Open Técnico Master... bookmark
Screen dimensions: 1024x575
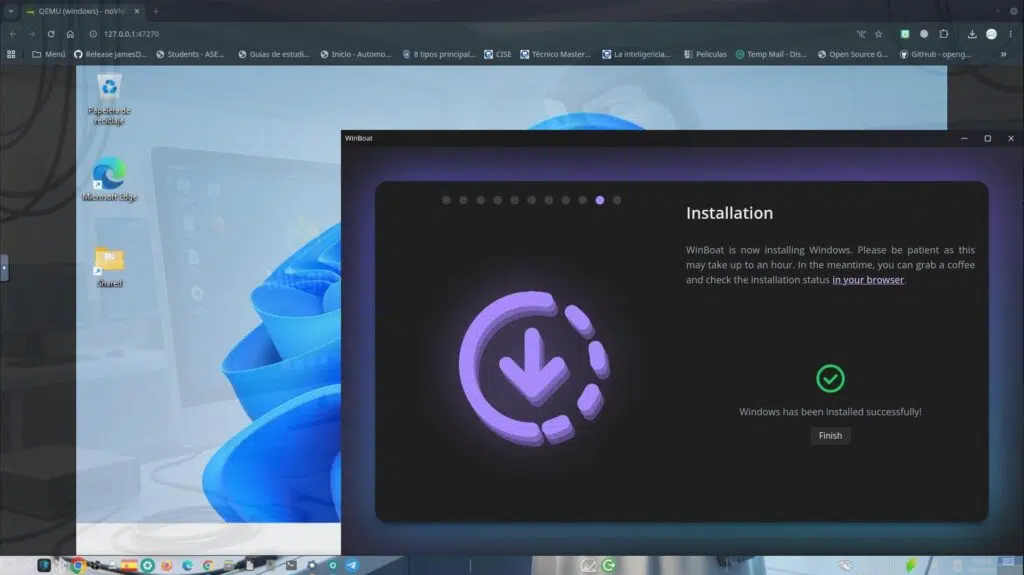tap(555, 54)
